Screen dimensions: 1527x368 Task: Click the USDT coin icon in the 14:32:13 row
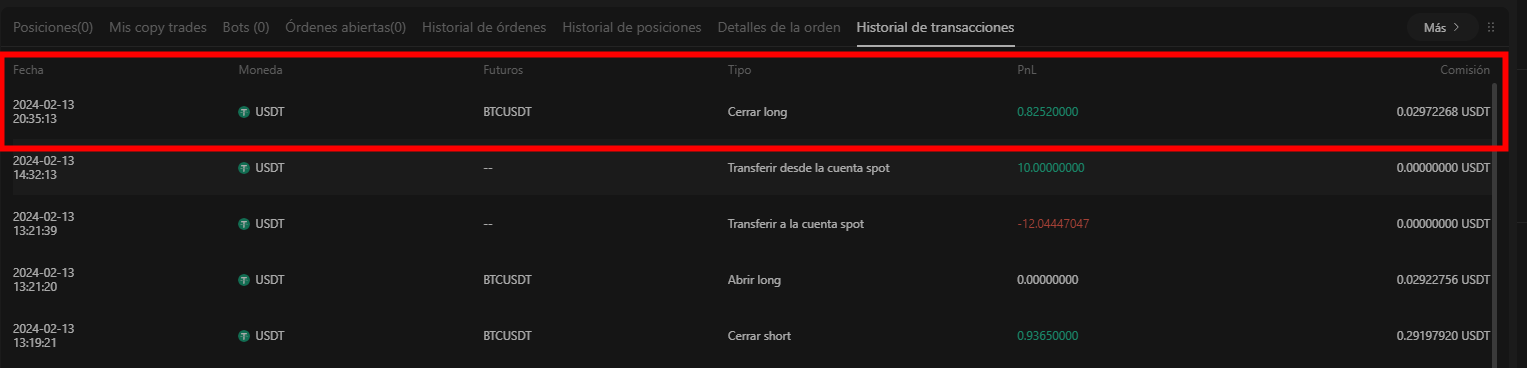tap(244, 168)
